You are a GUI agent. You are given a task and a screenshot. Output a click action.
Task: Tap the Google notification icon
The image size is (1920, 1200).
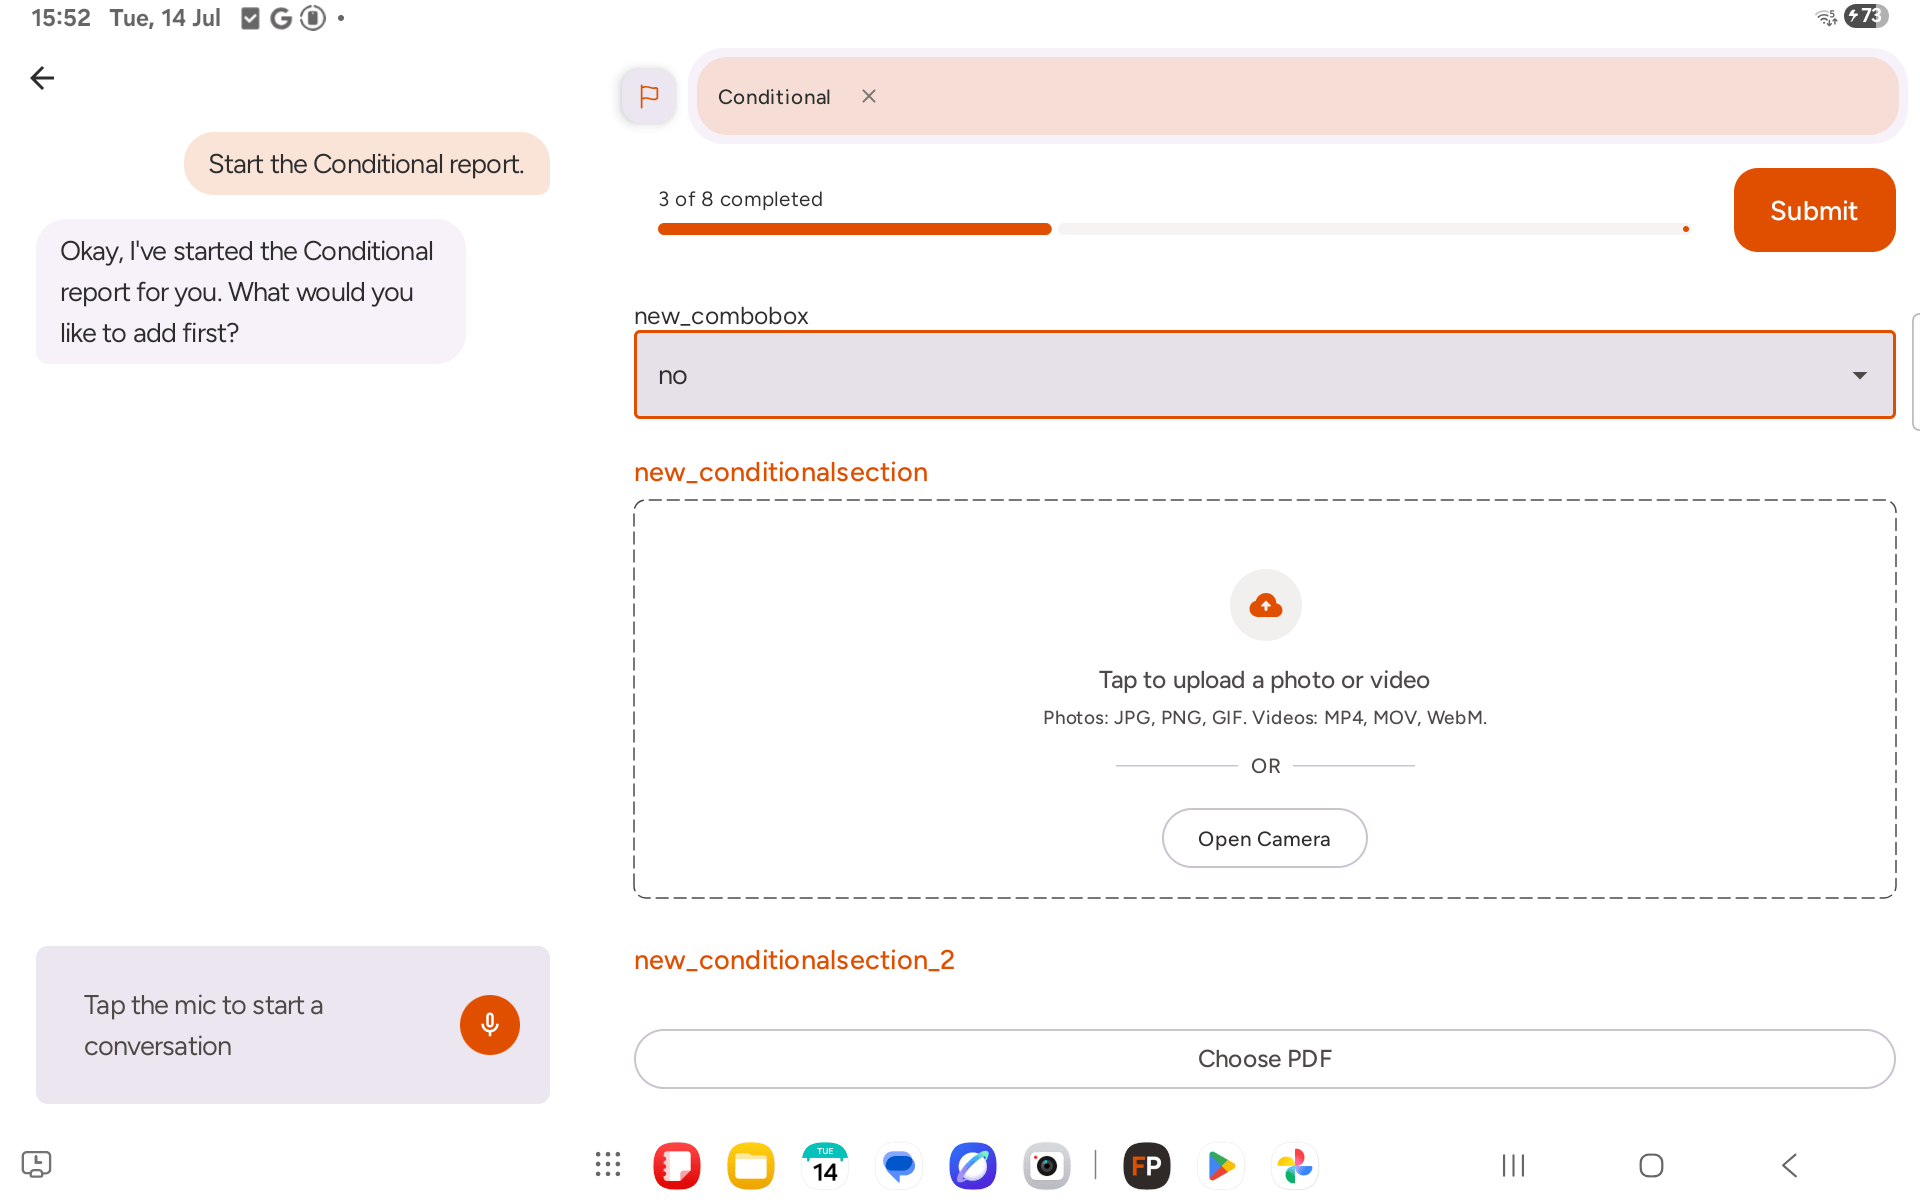(281, 18)
